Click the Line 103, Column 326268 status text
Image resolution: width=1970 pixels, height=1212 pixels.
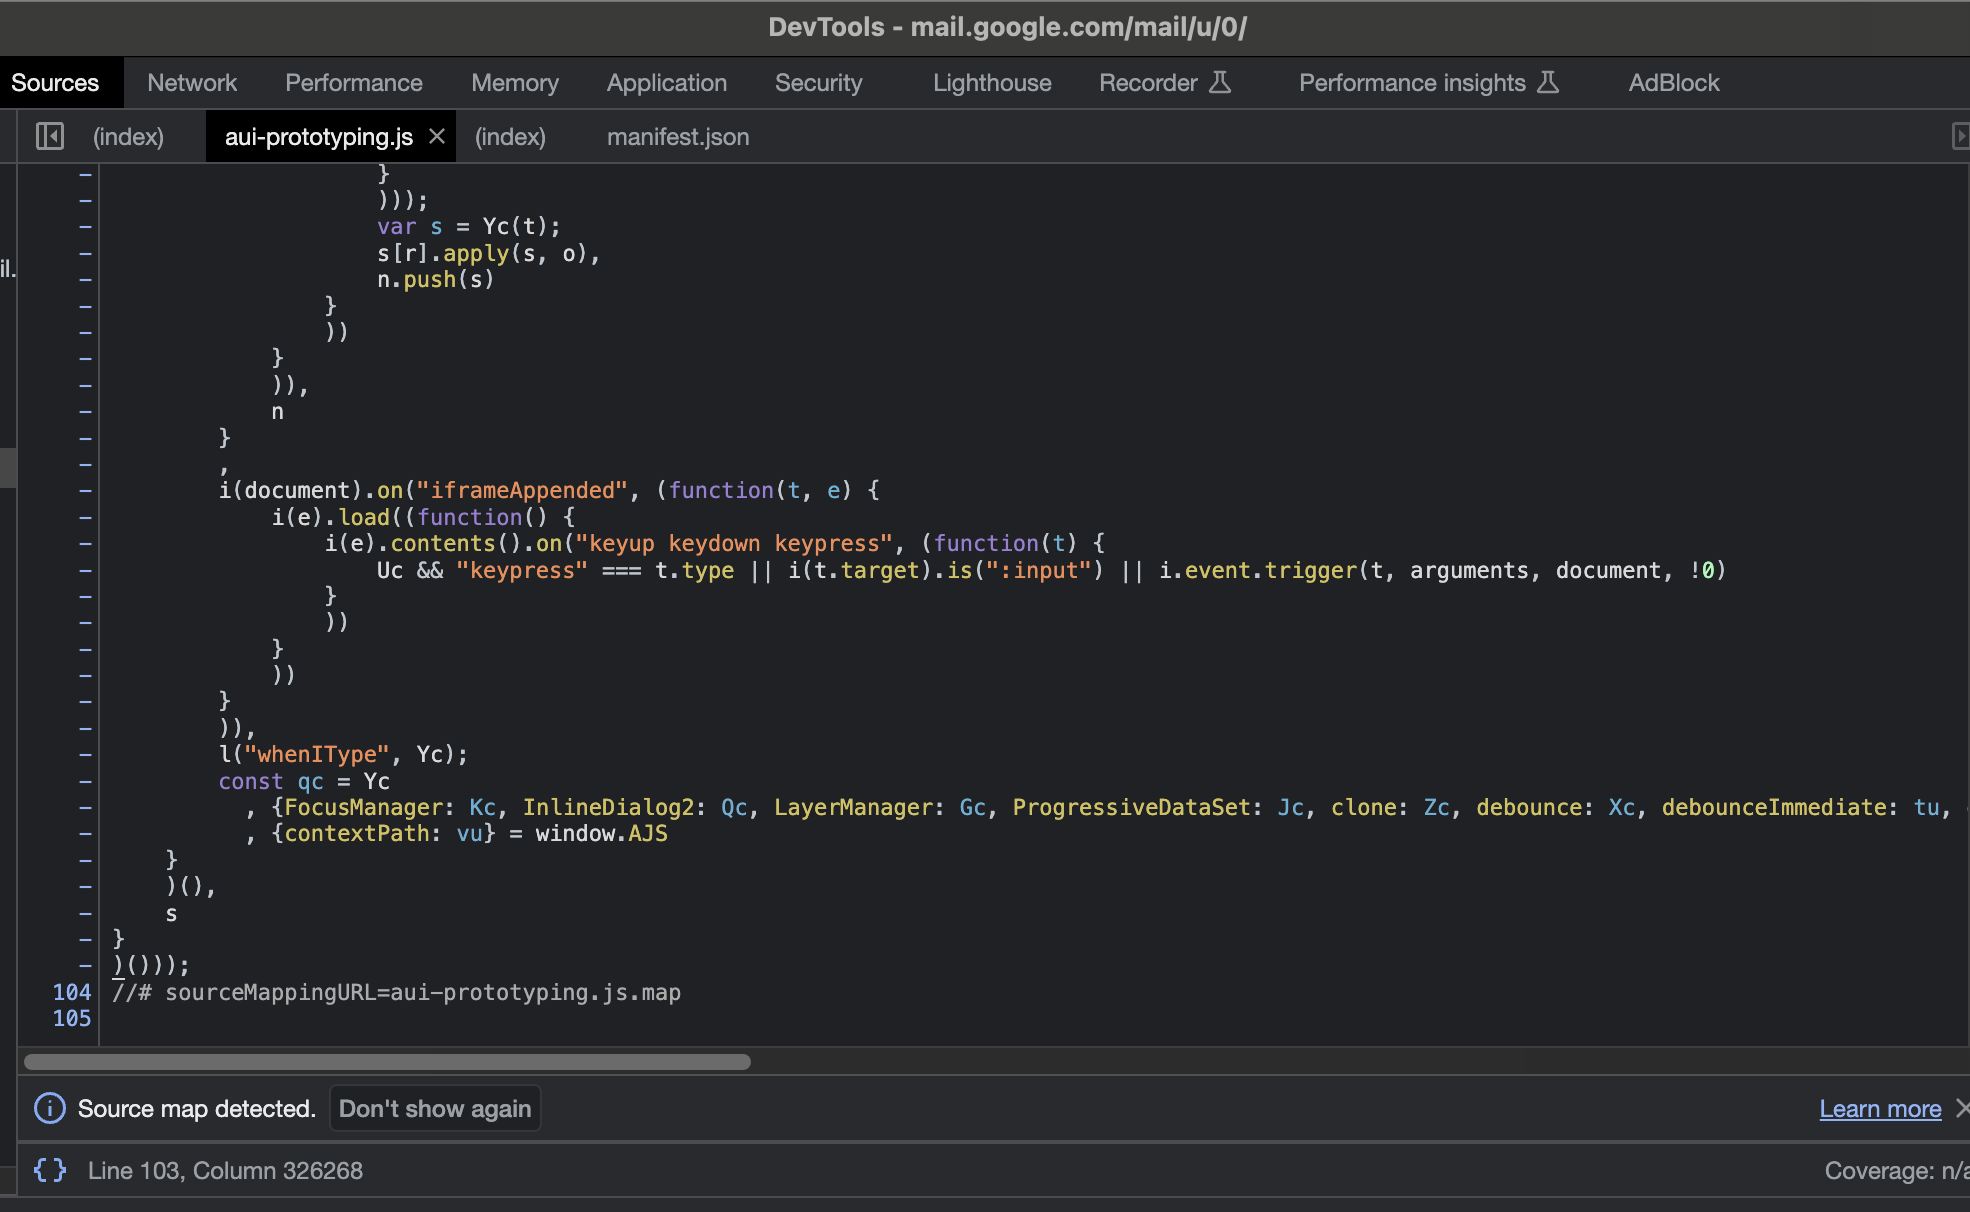225,1170
